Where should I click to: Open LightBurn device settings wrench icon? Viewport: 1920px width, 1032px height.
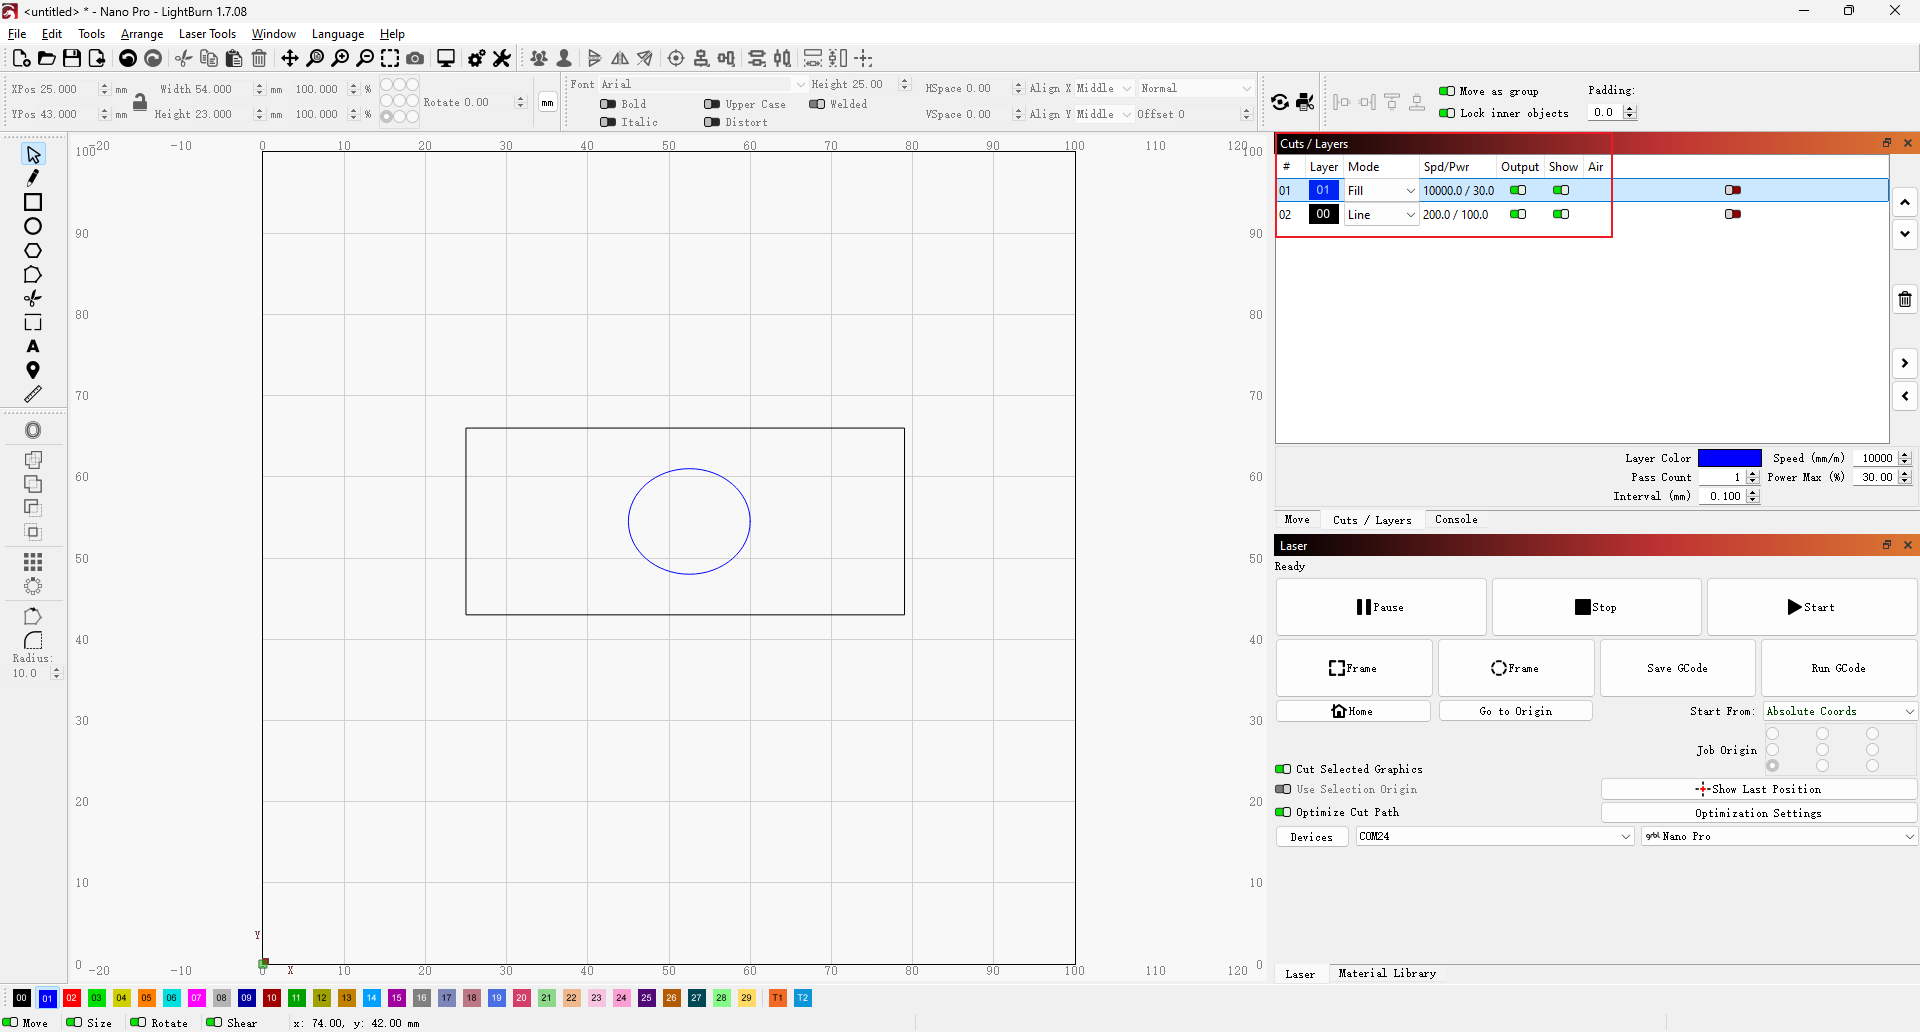coord(501,58)
